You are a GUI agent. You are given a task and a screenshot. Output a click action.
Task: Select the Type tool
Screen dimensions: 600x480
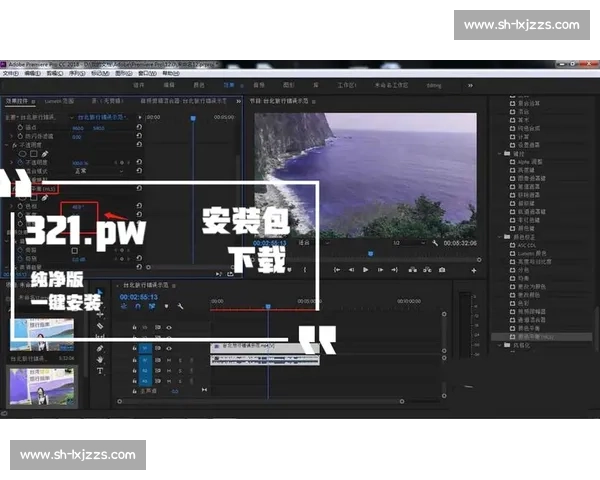(x=100, y=371)
